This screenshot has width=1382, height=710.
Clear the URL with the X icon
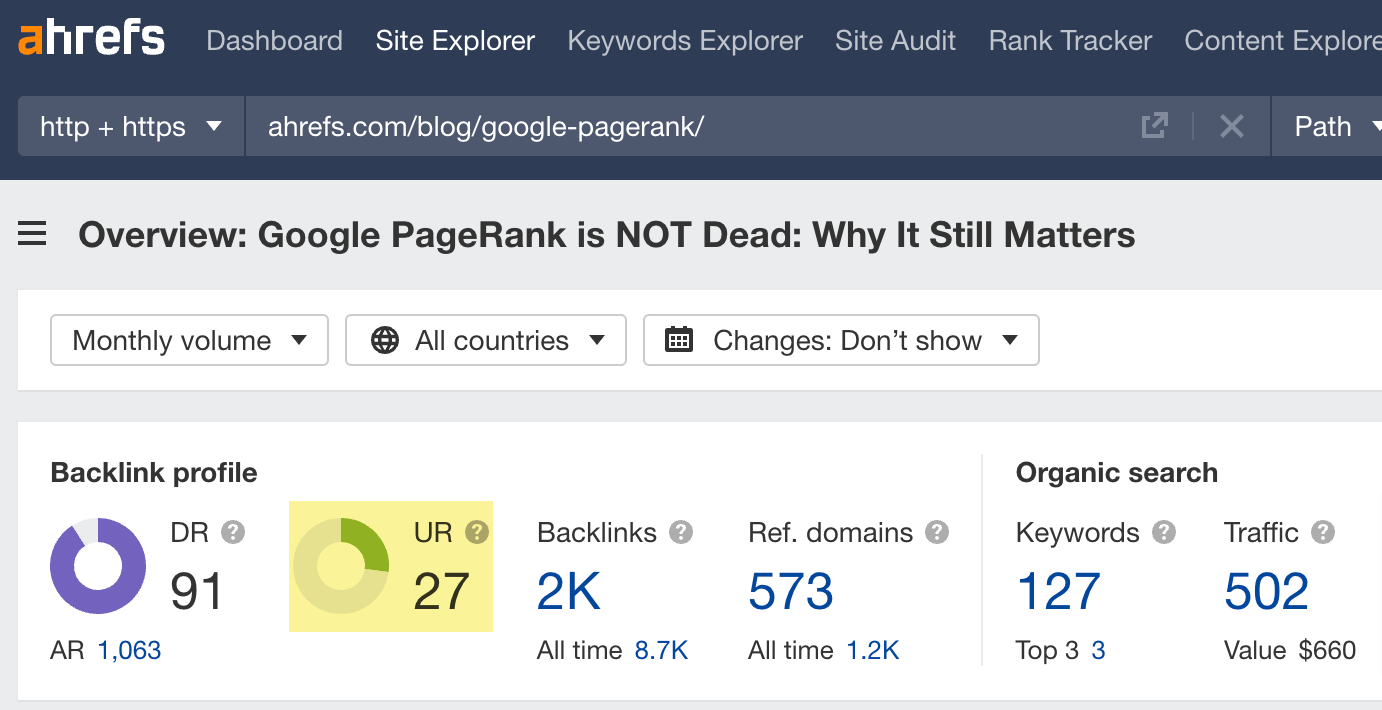(x=1231, y=126)
